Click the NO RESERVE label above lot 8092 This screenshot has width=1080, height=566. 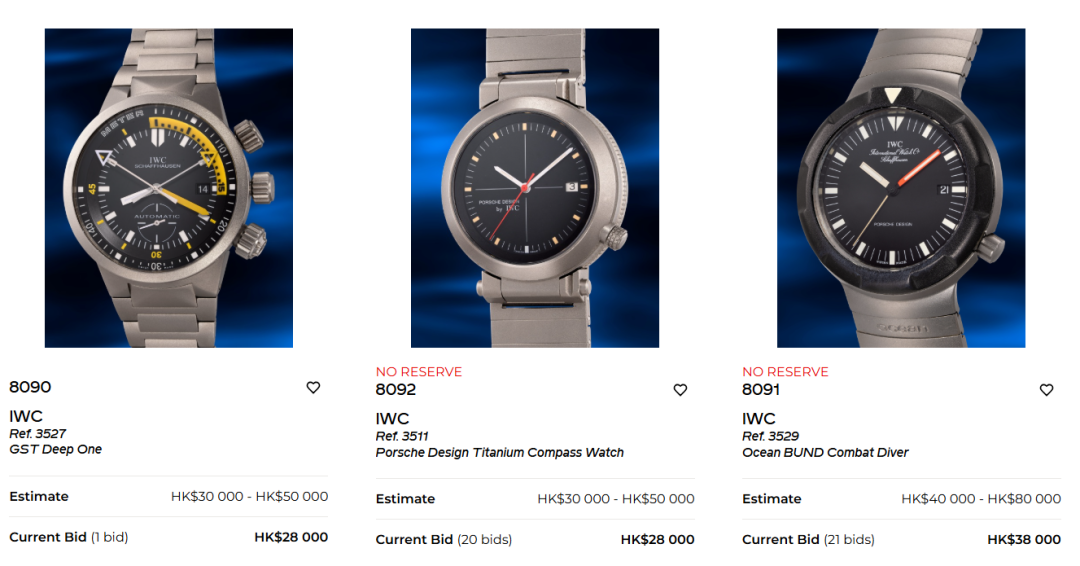pos(419,372)
